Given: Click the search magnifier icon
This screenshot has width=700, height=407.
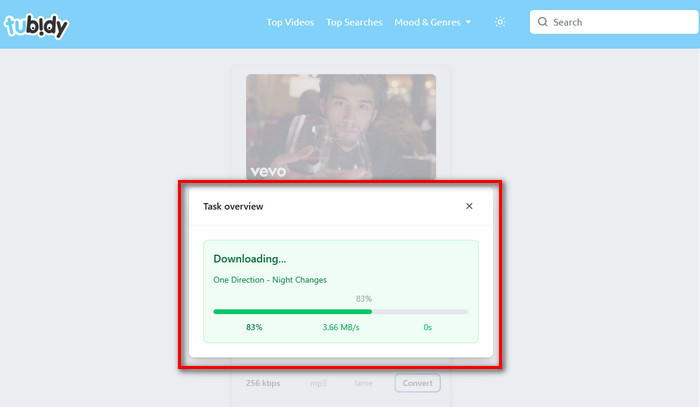Looking at the screenshot, I should point(542,22).
